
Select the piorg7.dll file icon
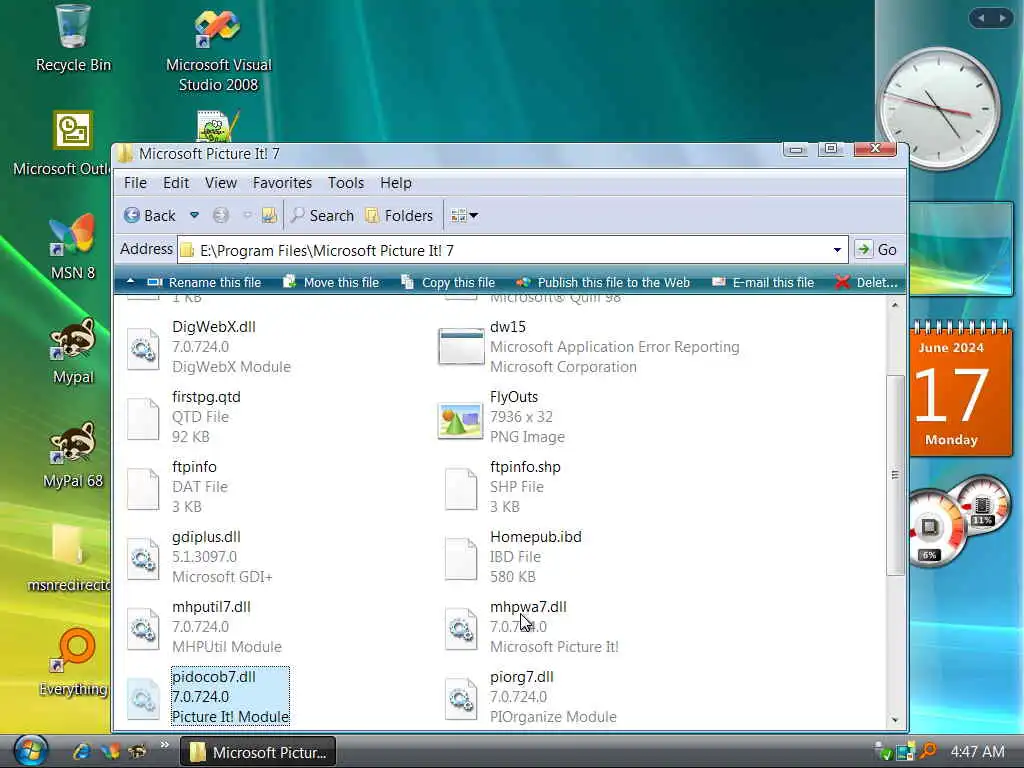point(461,698)
